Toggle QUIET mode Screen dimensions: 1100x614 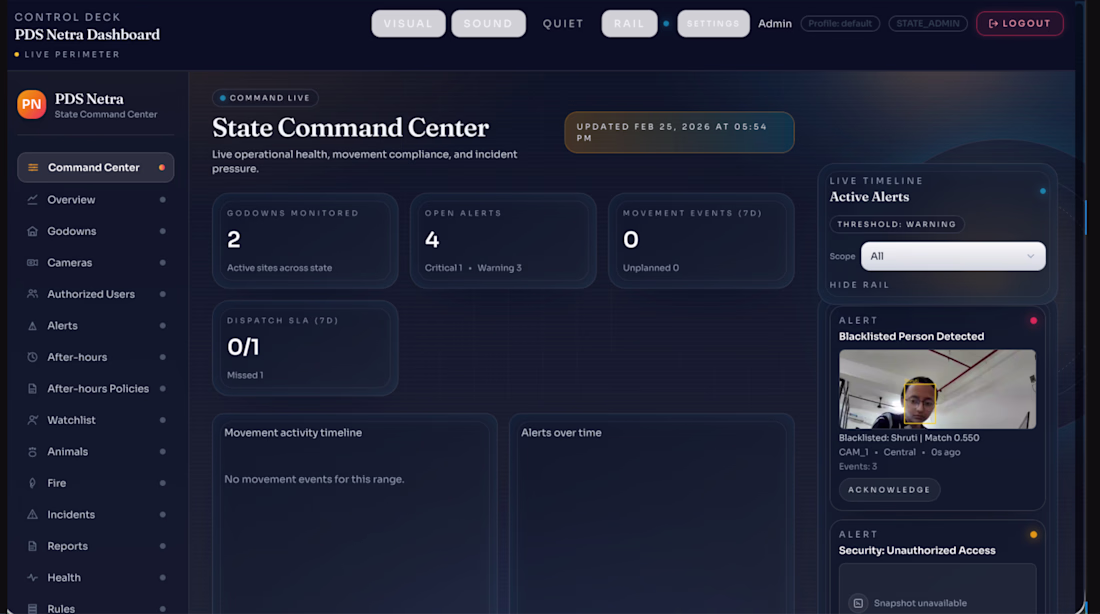coord(563,23)
